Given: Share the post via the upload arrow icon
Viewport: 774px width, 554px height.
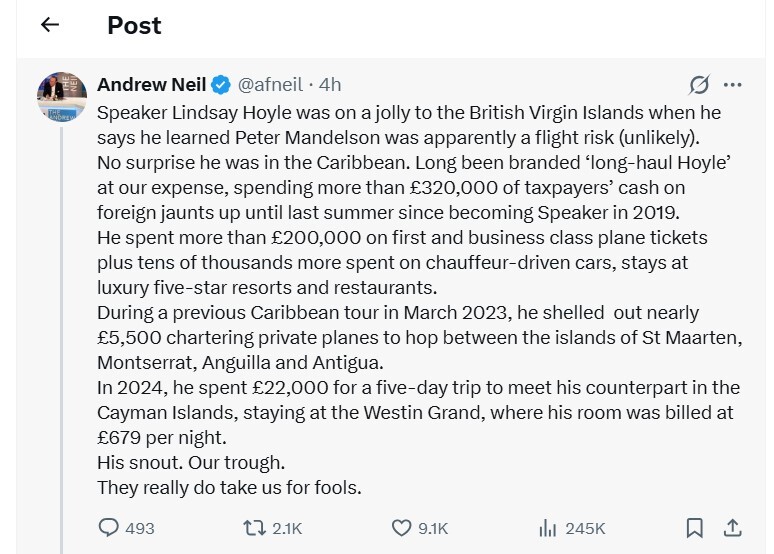Looking at the screenshot, I should click(732, 528).
